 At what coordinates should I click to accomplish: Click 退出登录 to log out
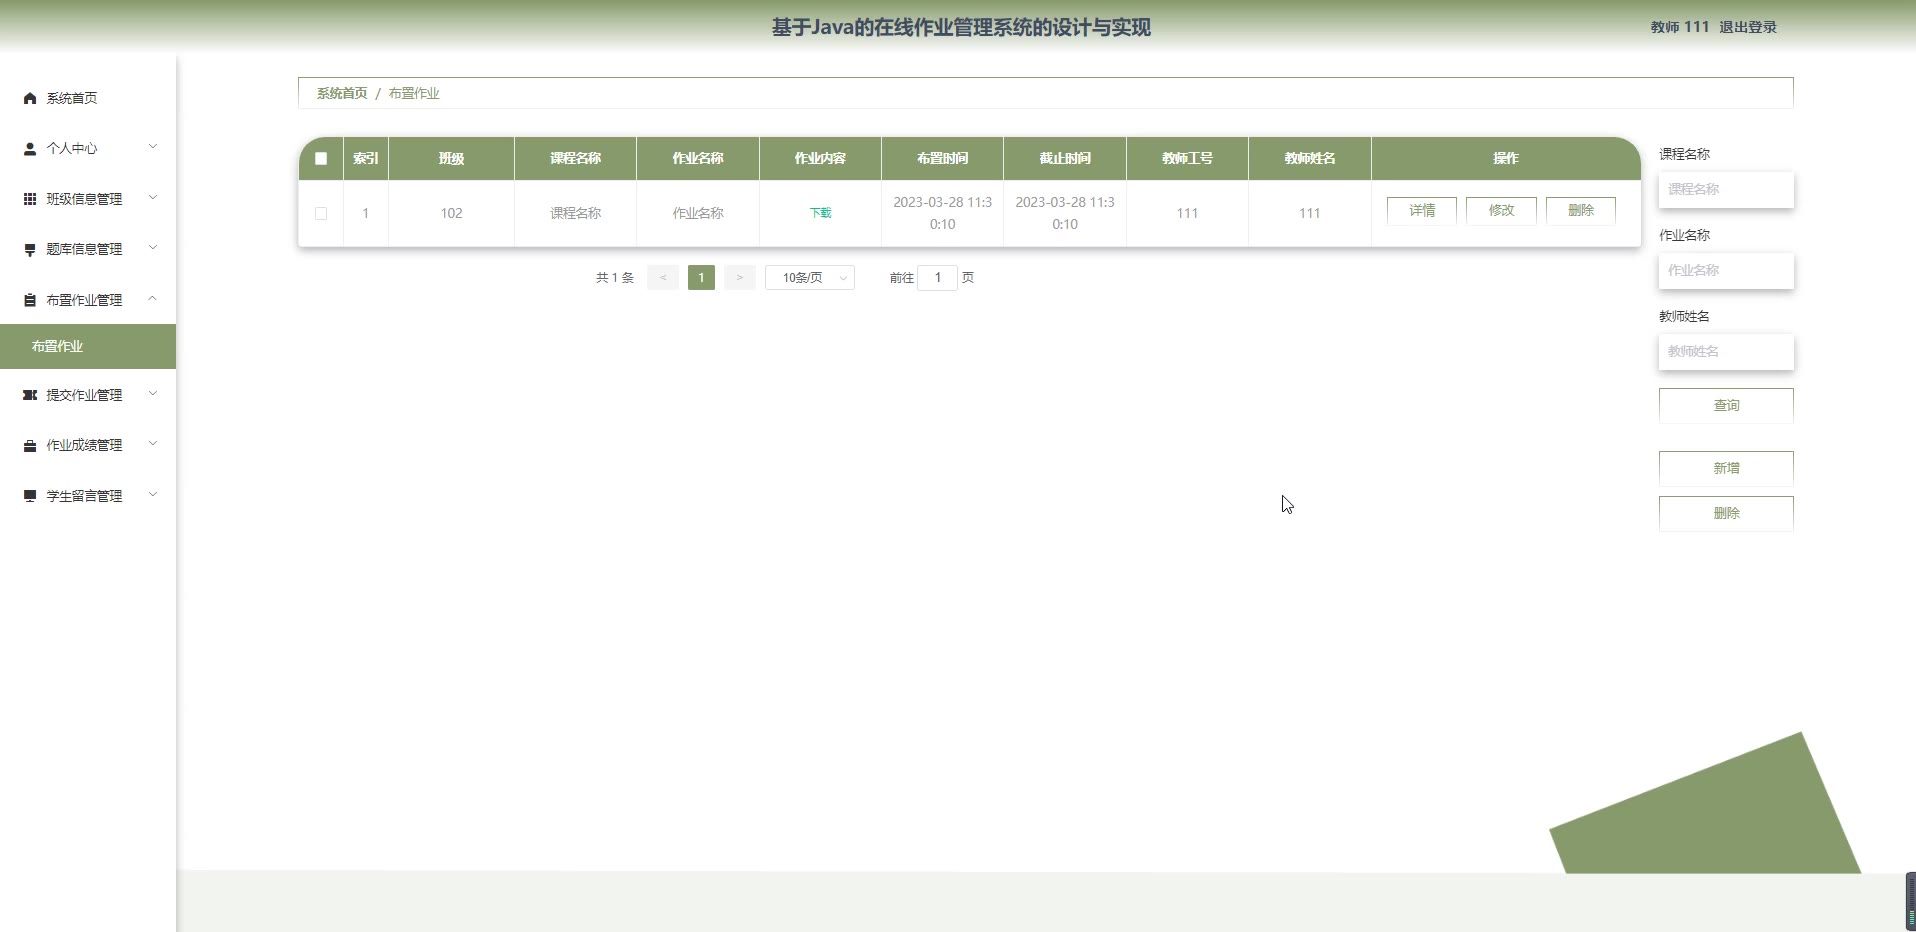pos(1748,27)
